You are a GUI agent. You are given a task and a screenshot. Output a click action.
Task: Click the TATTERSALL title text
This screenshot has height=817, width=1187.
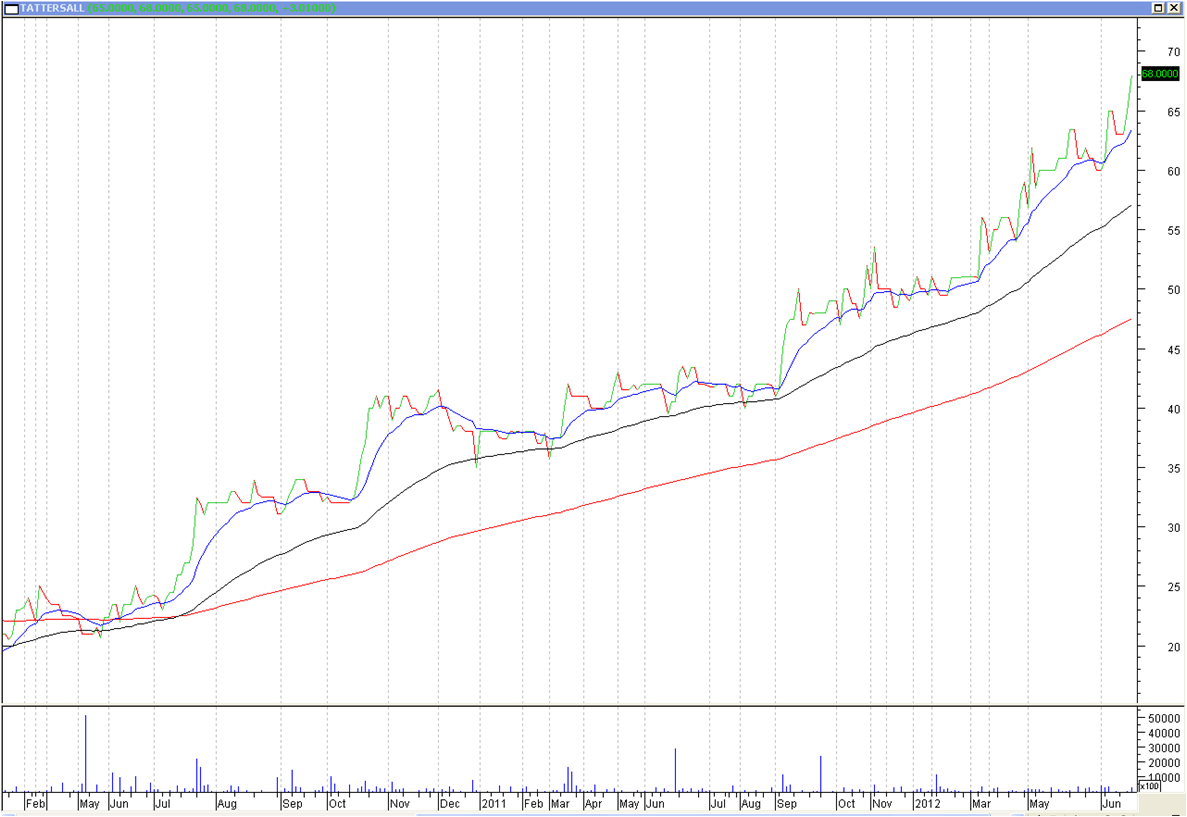click(52, 8)
